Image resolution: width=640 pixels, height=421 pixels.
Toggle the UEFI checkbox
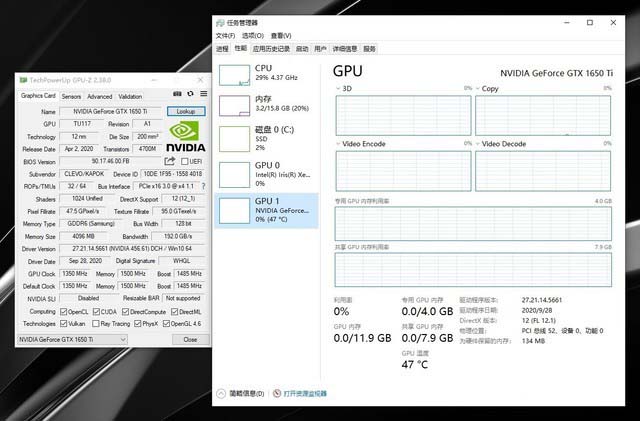(x=184, y=160)
